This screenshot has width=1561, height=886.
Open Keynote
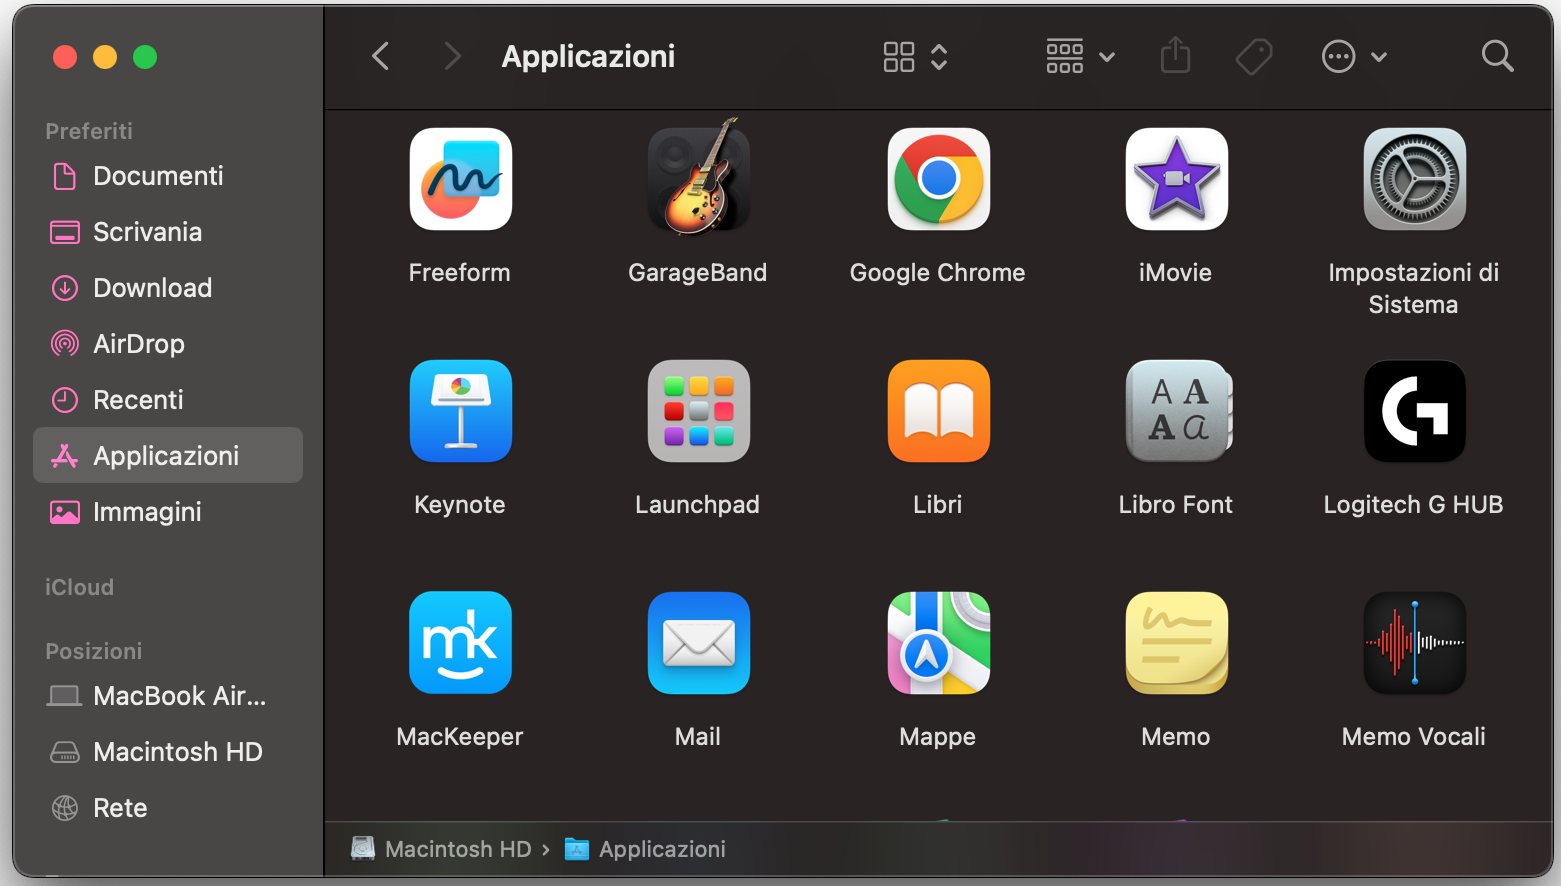pos(460,411)
